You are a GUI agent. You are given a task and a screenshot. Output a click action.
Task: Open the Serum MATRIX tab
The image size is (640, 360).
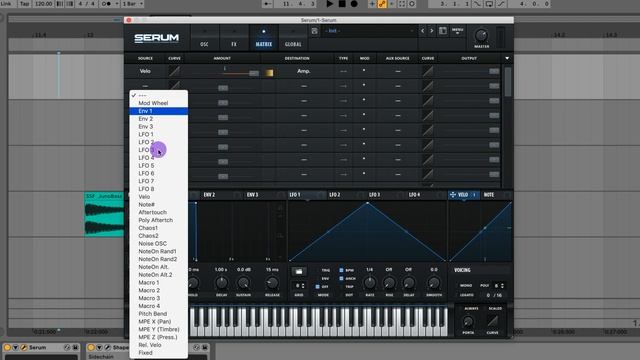pyautogui.click(x=264, y=38)
